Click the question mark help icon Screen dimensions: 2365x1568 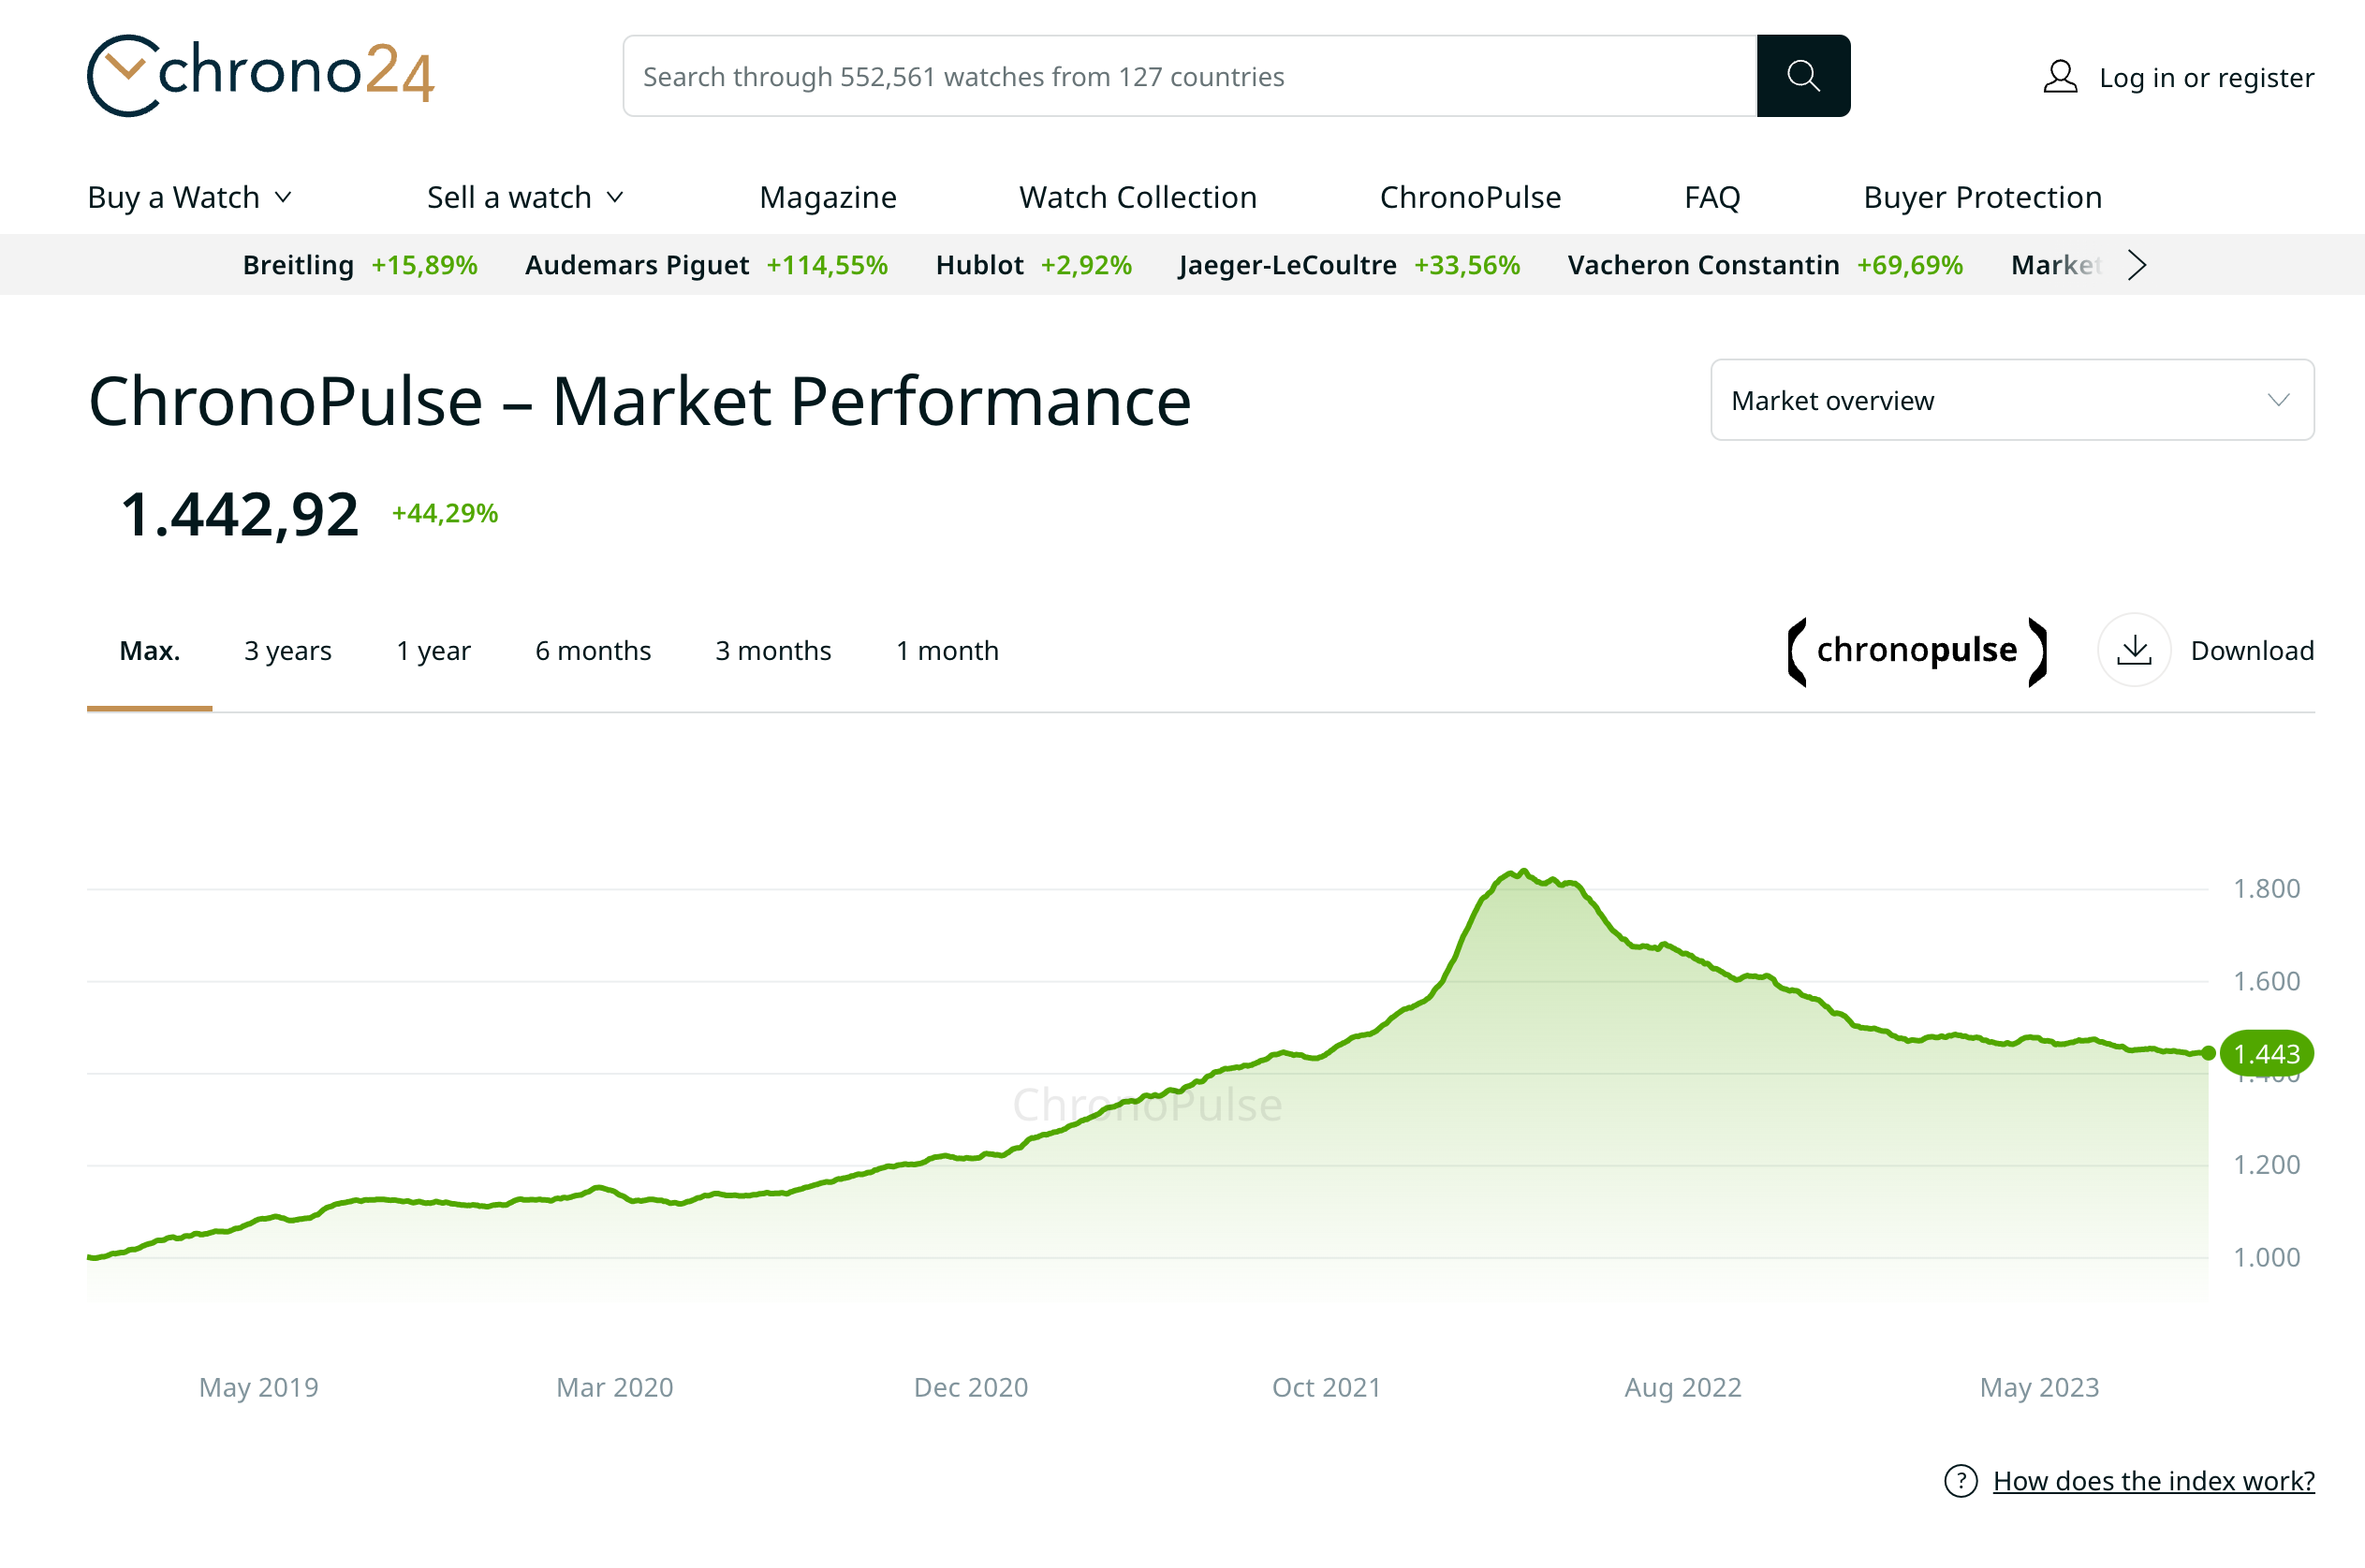click(1960, 1481)
